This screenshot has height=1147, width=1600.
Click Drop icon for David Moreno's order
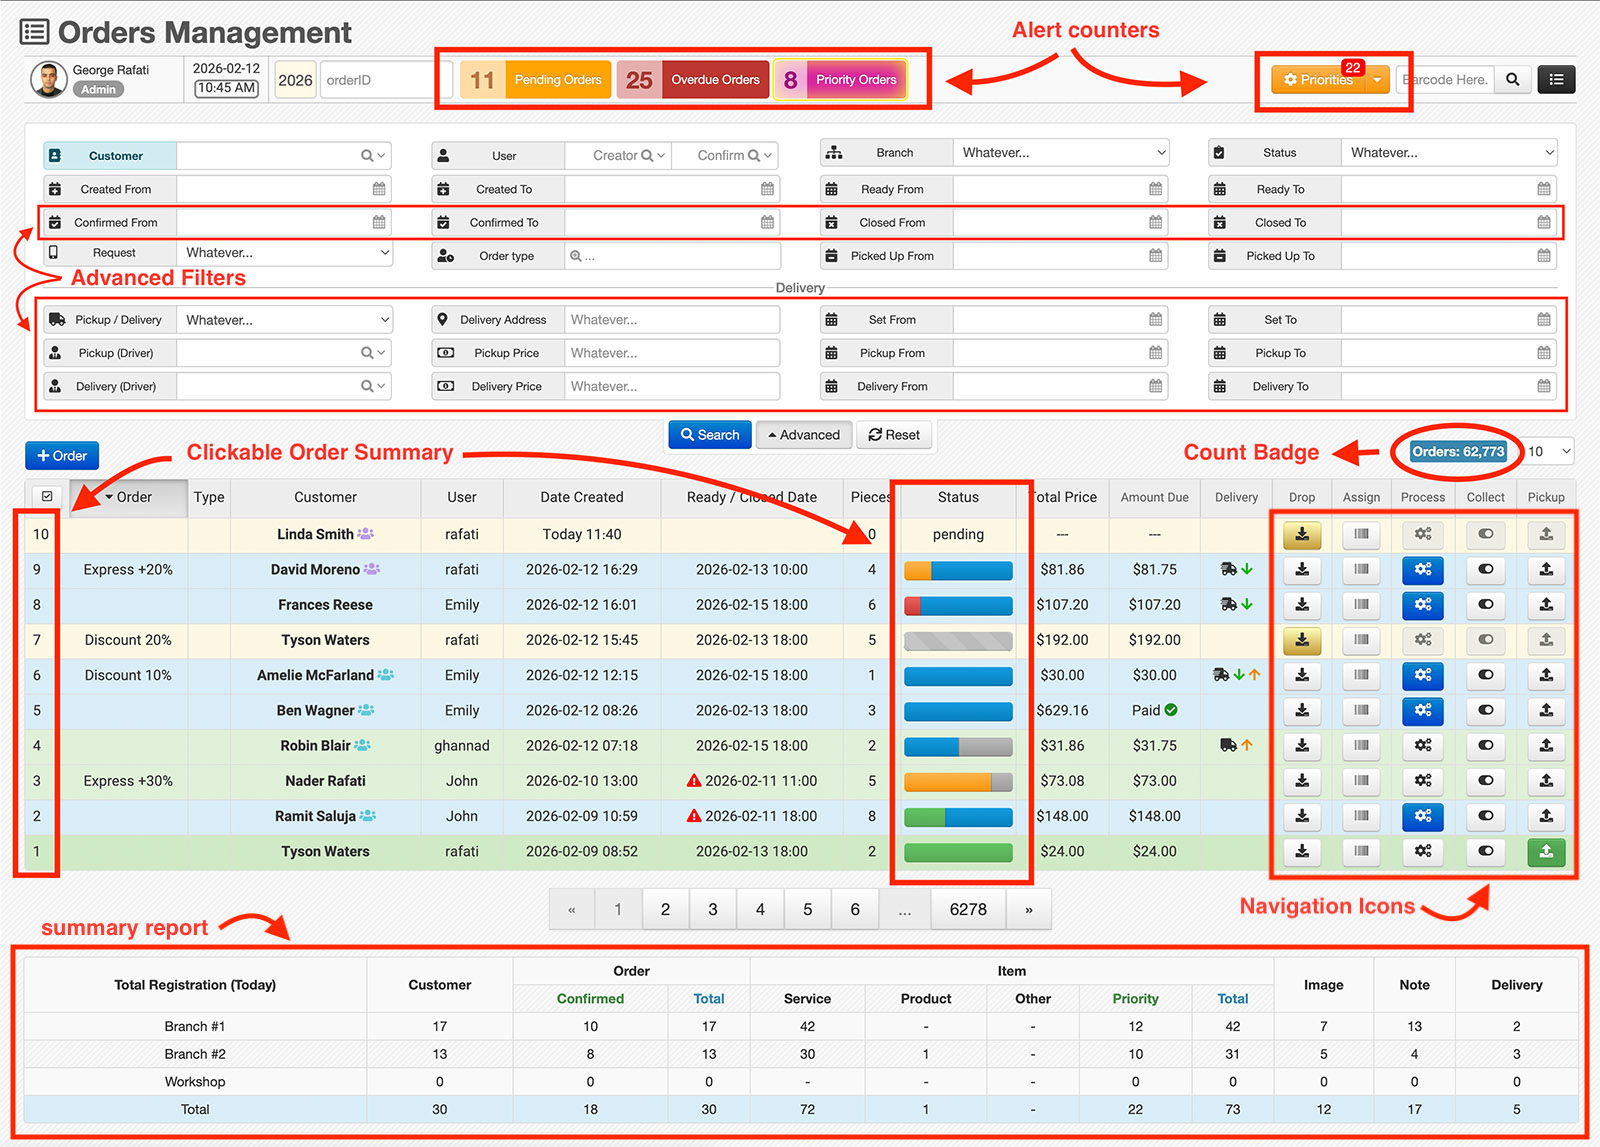1302,570
